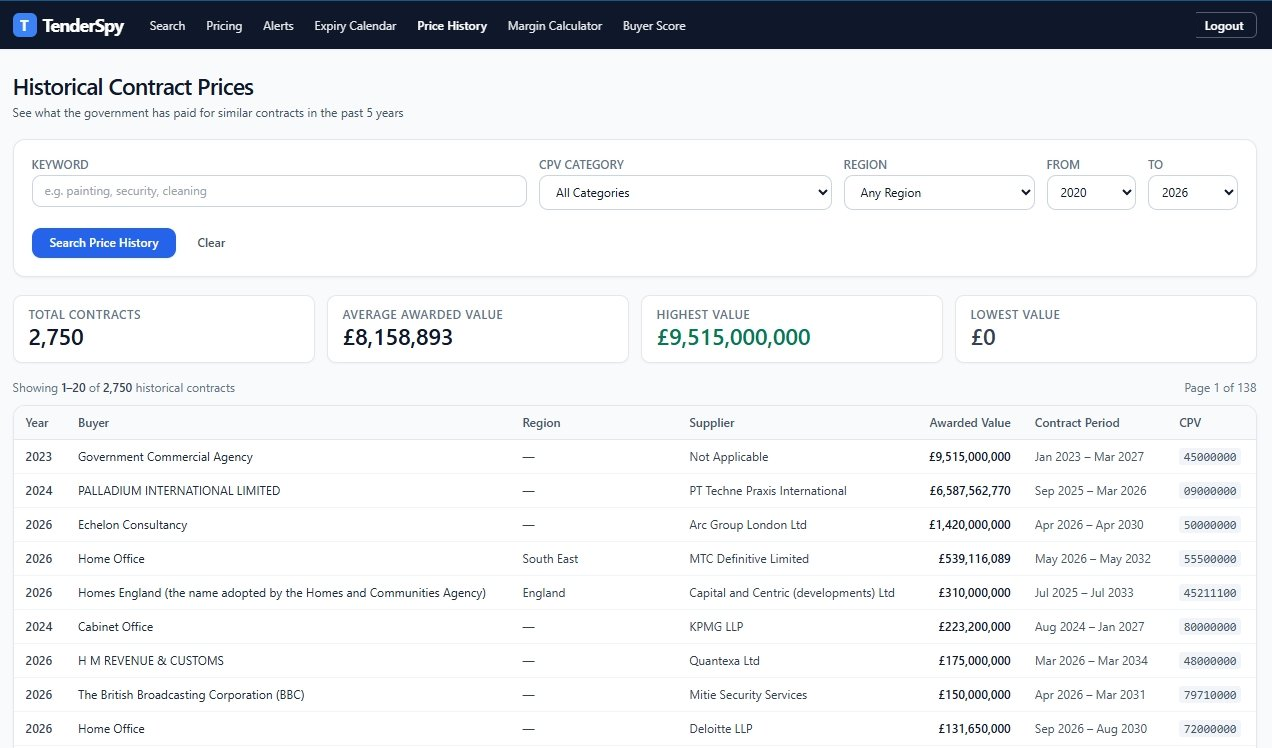This screenshot has height=748, width=1272.
Task: Go to the Pricing page
Action: coord(224,26)
